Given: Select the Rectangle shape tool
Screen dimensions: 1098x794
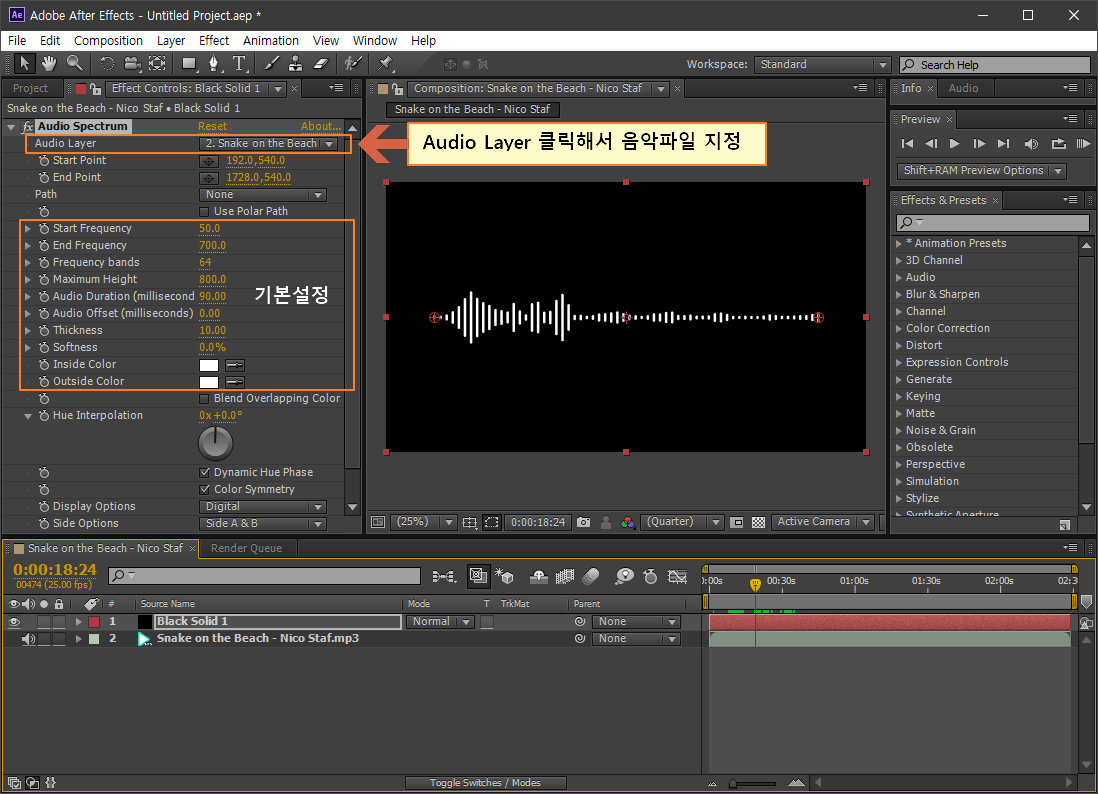Looking at the screenshot, I should (189, 64).
